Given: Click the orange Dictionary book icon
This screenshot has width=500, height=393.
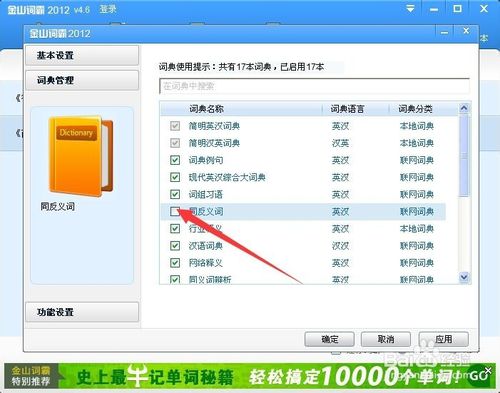Looking at the screenshot, I should 81,156.
